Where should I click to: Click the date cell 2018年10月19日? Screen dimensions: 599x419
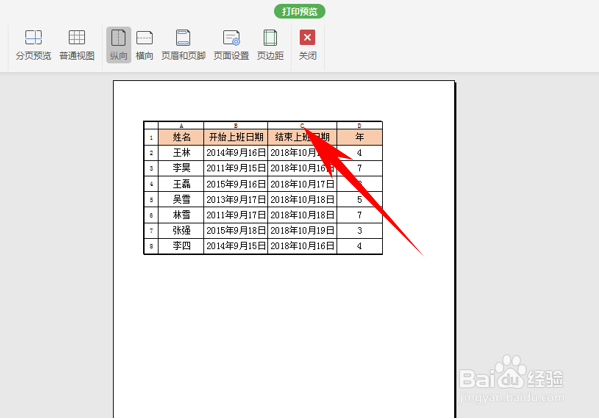pos(302,230)
